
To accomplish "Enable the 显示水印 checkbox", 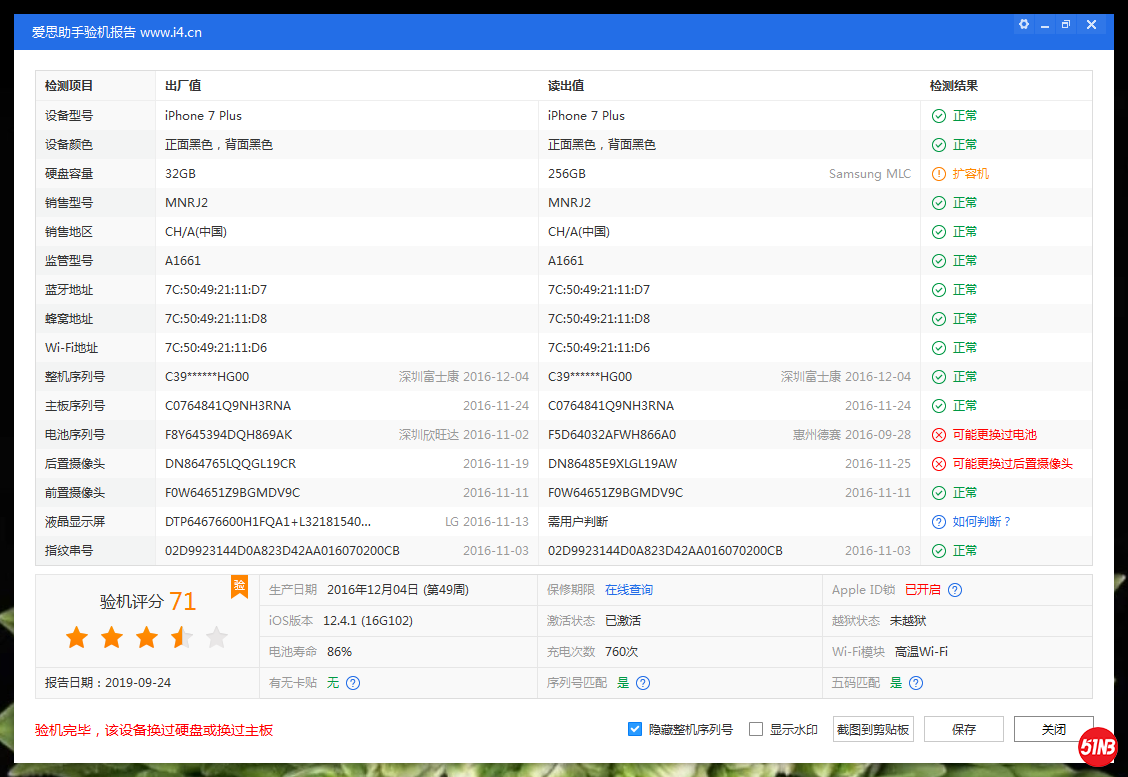I will point(756,729).
